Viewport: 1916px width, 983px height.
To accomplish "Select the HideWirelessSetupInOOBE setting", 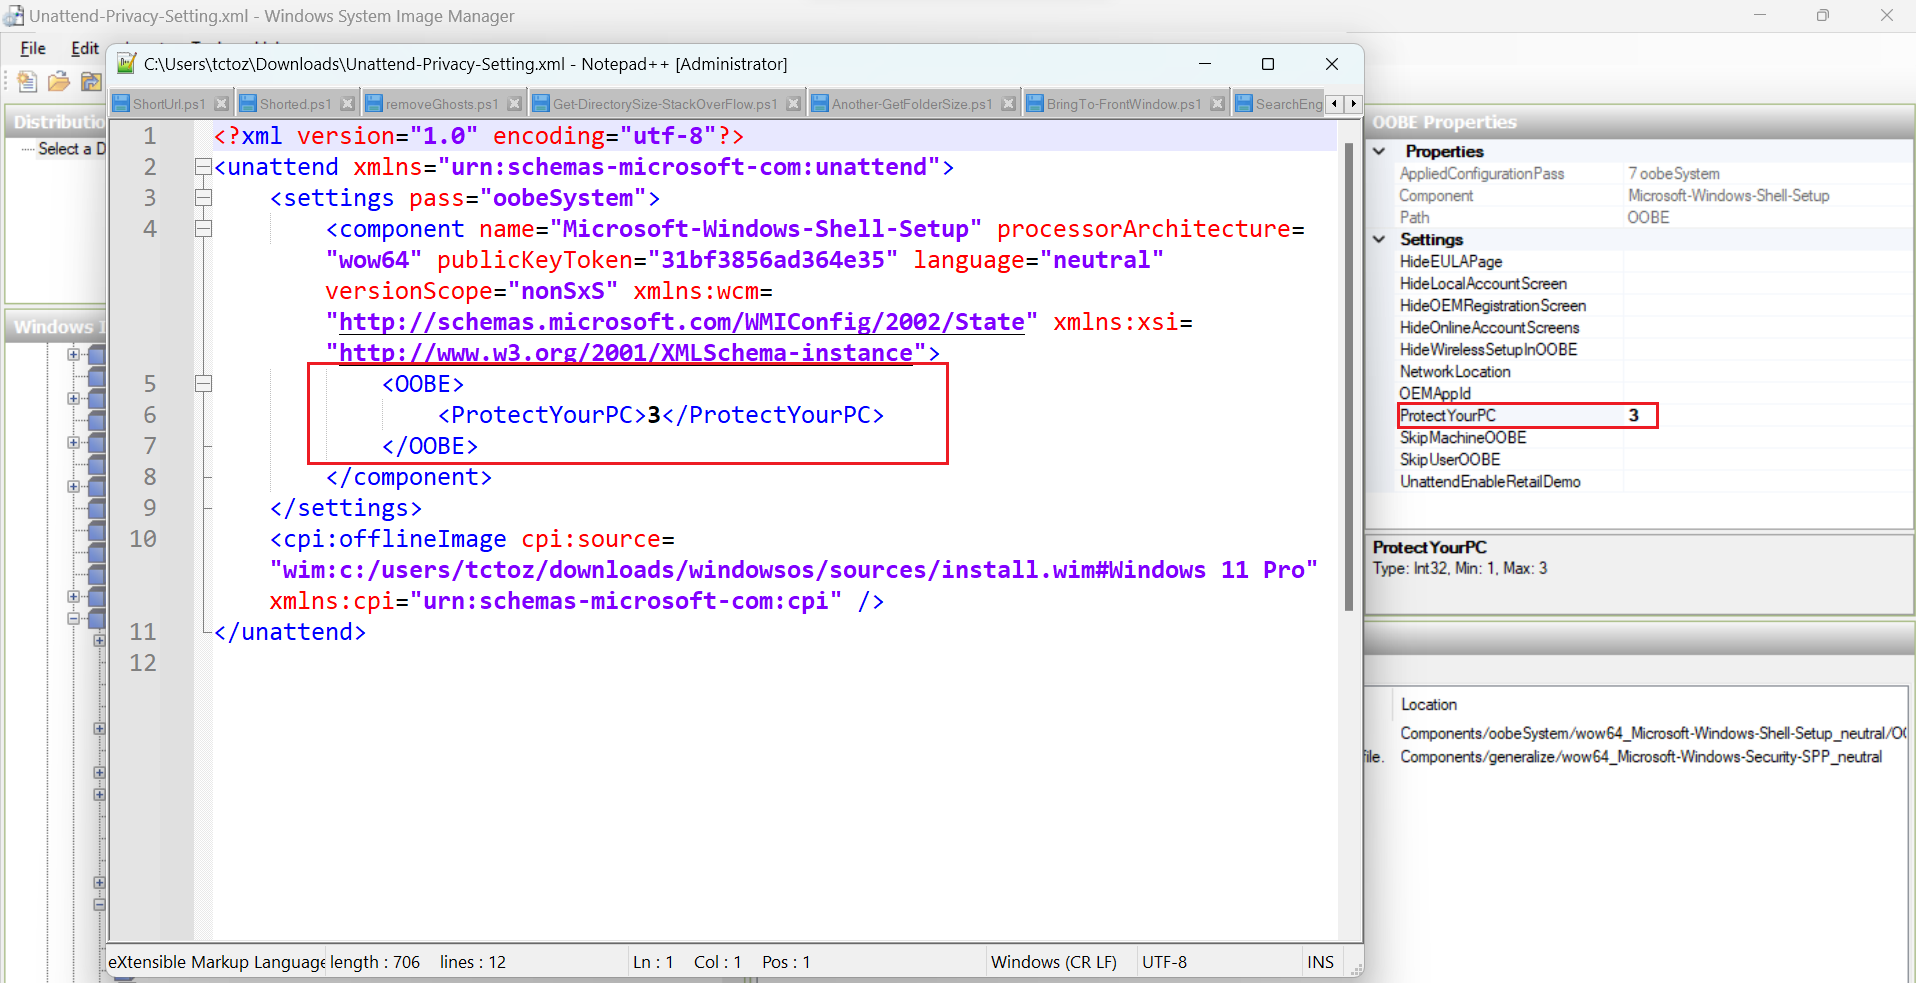I will [1489, 349].
